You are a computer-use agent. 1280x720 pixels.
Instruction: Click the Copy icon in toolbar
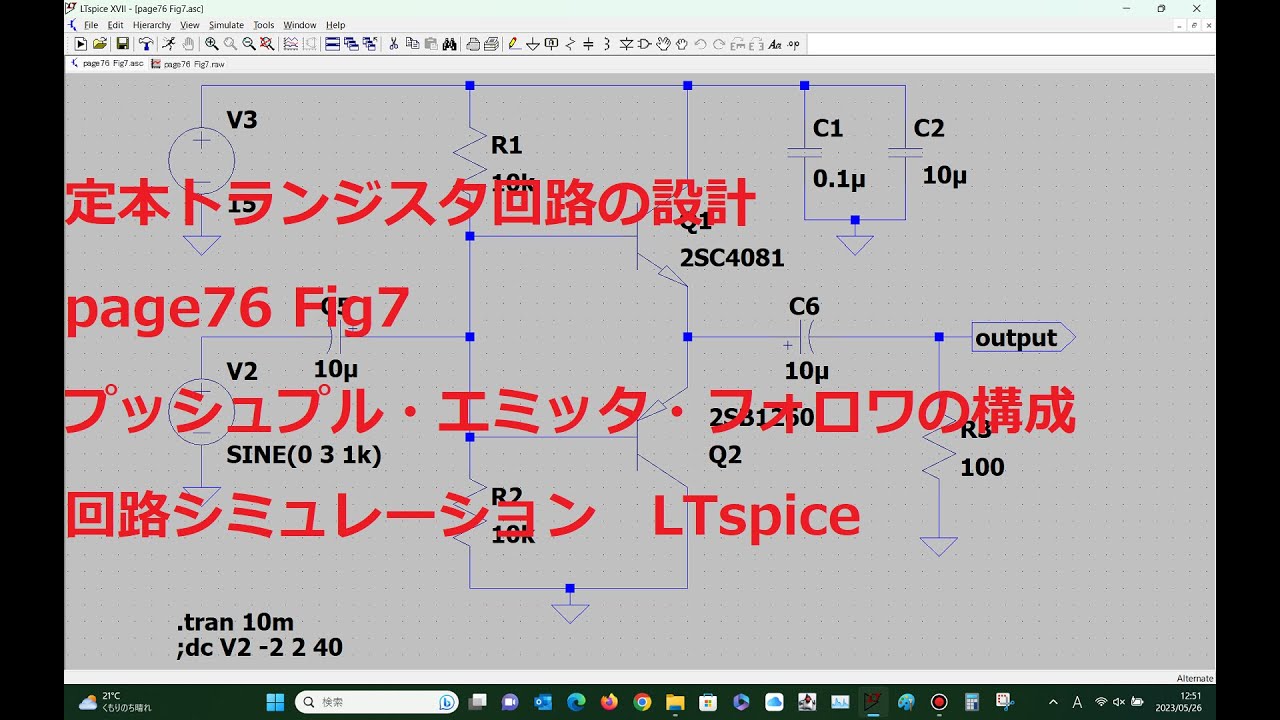tap(413, 44)
